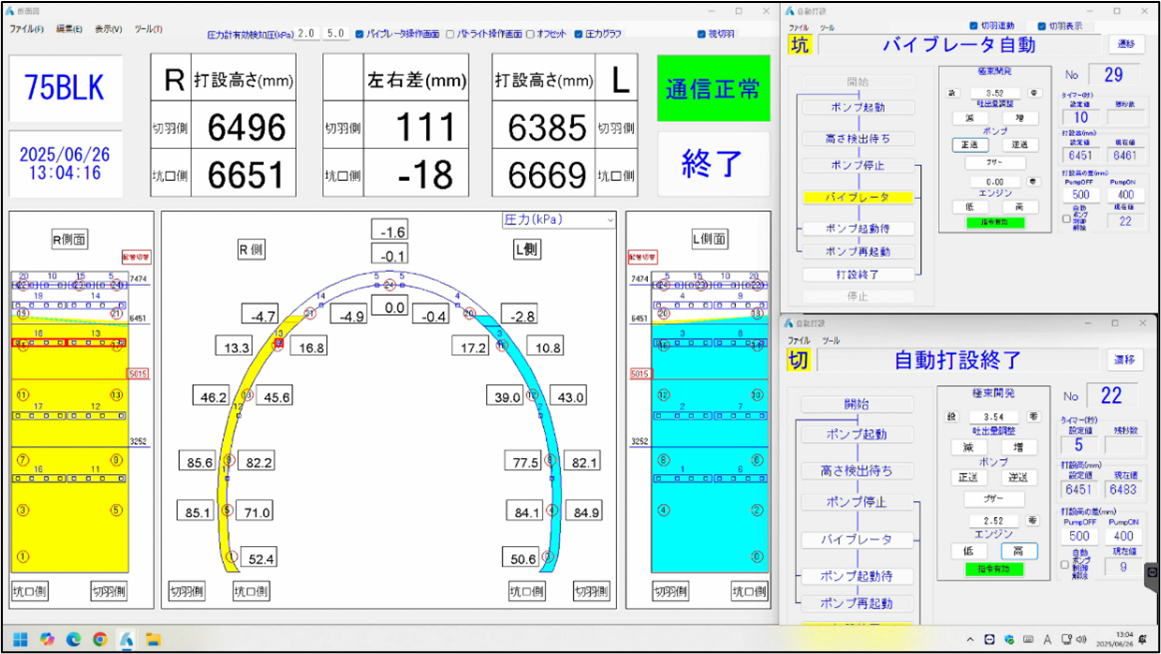Screen dimensions: 1161x654
Task: Open File Explorer from the taskbar
Action: (x=154, y=638)
